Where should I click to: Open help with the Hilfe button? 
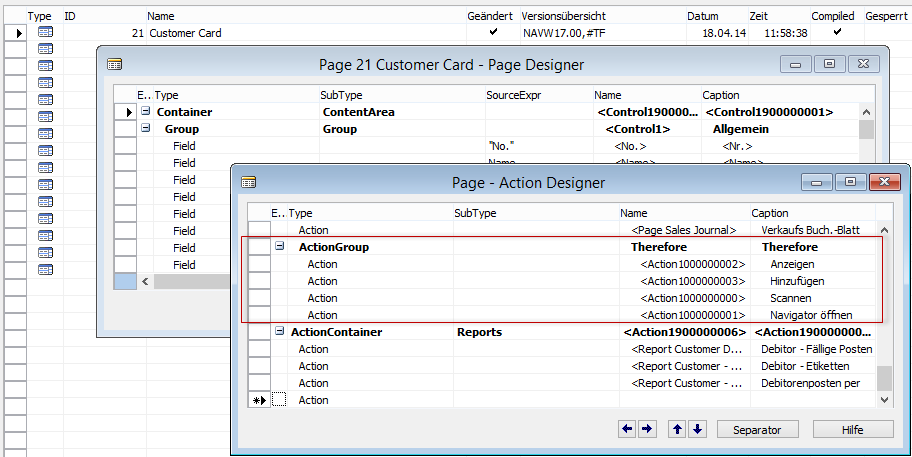click(853, 429)
